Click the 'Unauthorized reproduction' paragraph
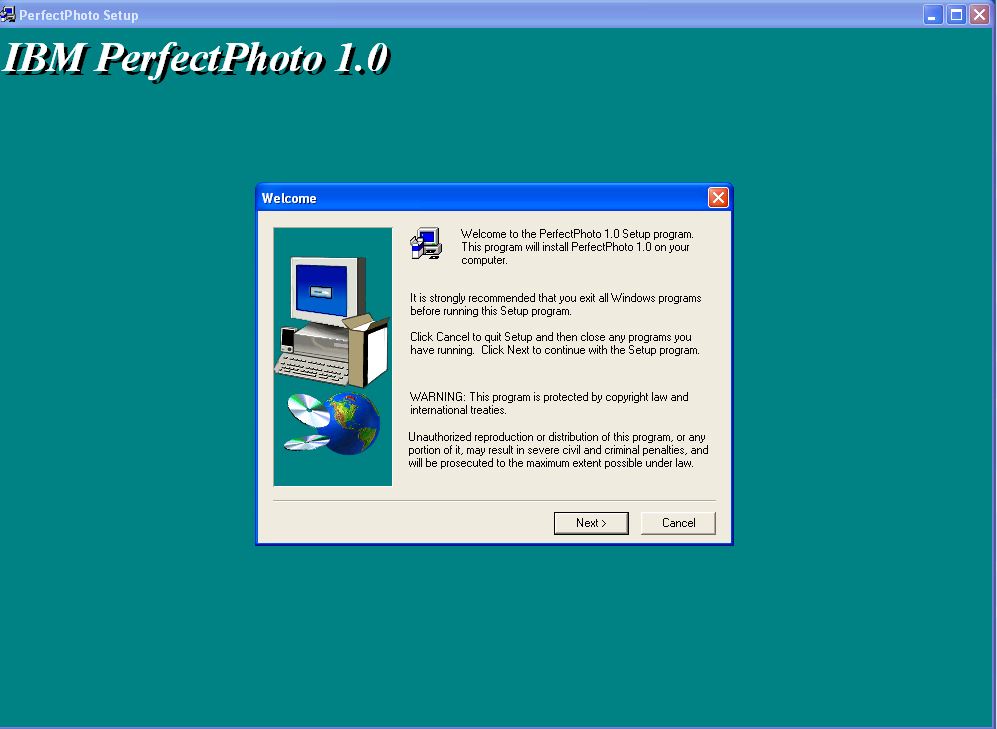The image size is (997, 729). pos(558,450)
